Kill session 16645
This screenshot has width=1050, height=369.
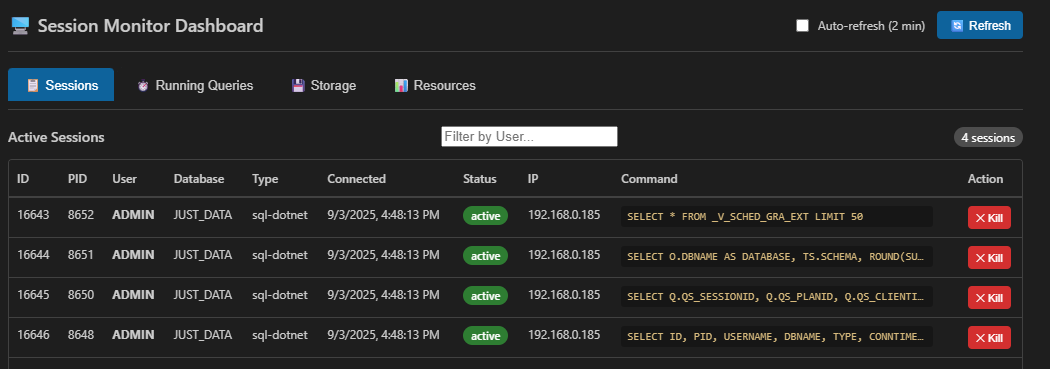coord(989,297)
